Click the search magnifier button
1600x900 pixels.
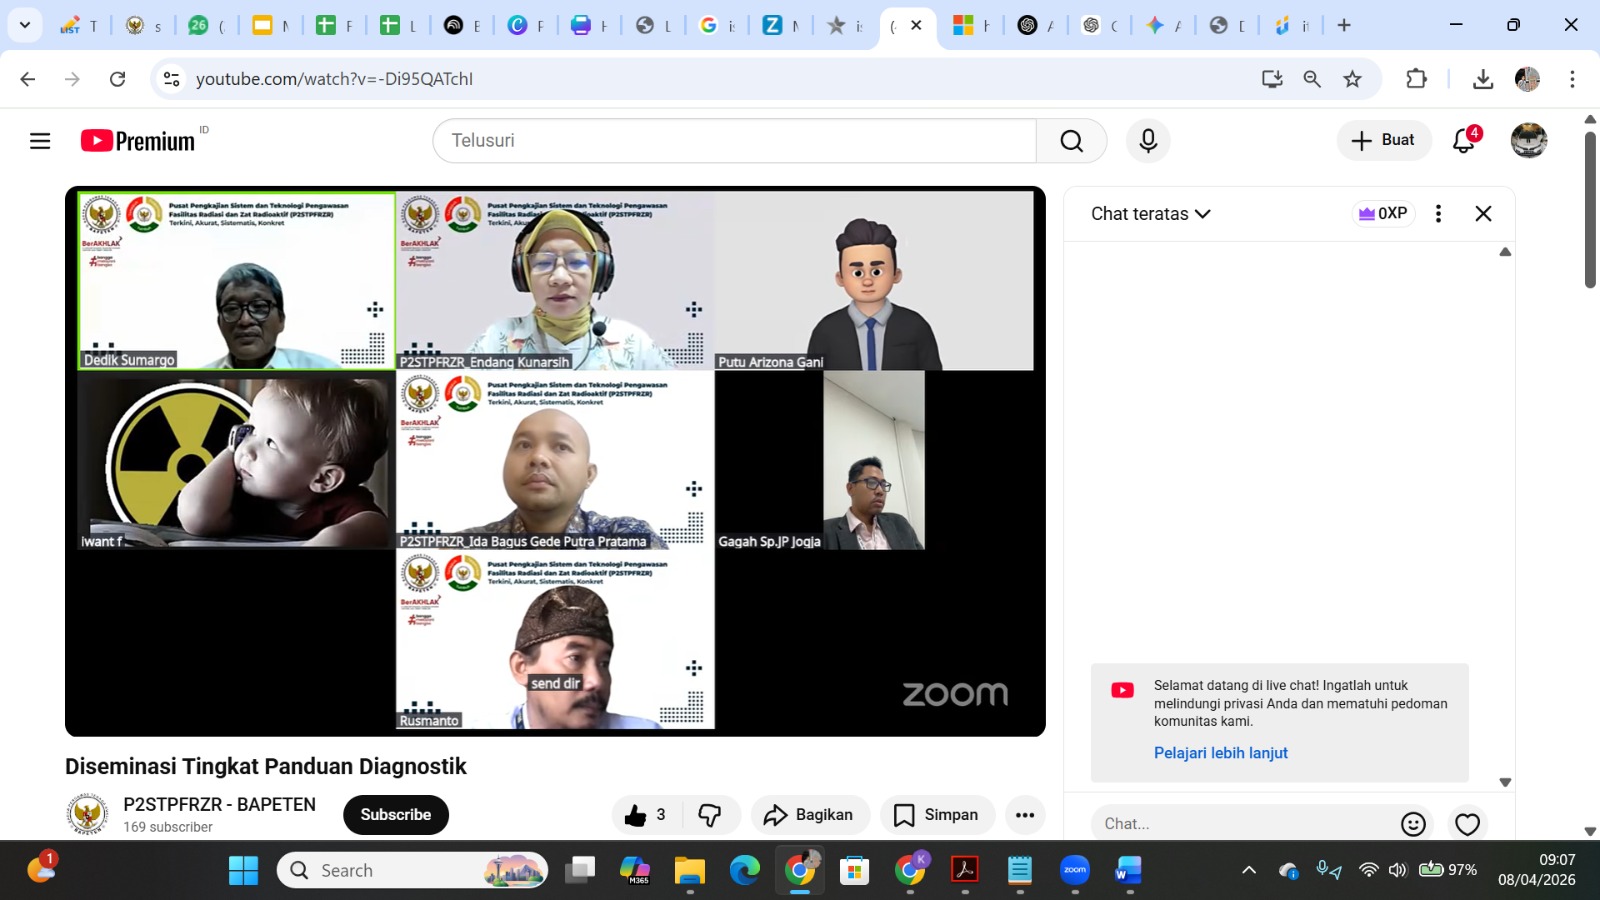click(1071, 141)
